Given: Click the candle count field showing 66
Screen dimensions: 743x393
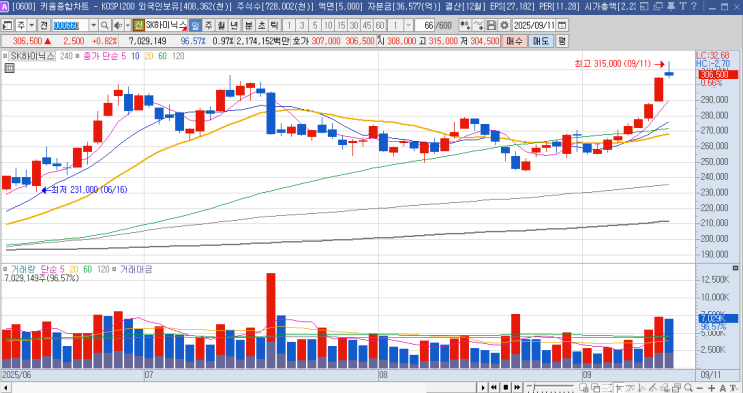Looking at the screenshot, I should coord(426,25).
